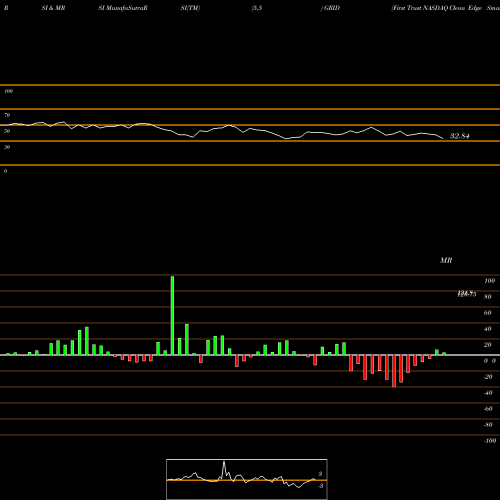500x500 pixels.
Task: Click the 'First Trust NASDAQ Clean Edge' title
Action: point(437,8)
